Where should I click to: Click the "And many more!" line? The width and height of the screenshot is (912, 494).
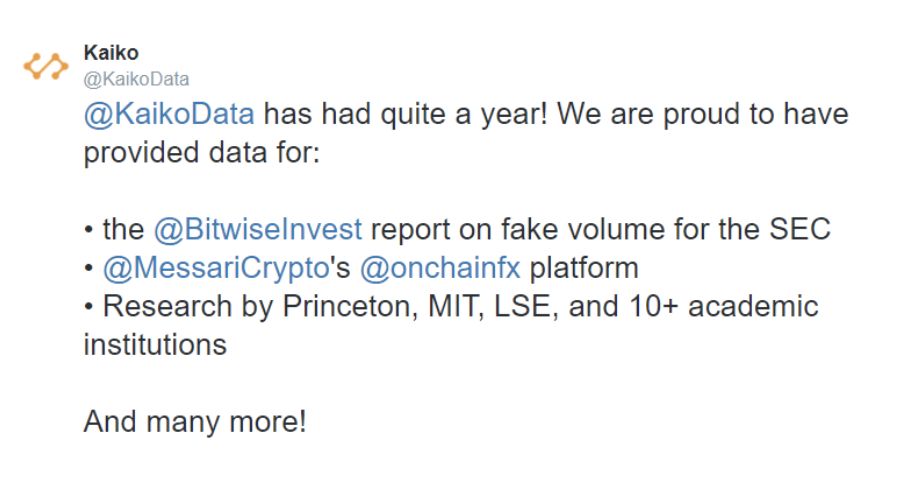point(195,422)
